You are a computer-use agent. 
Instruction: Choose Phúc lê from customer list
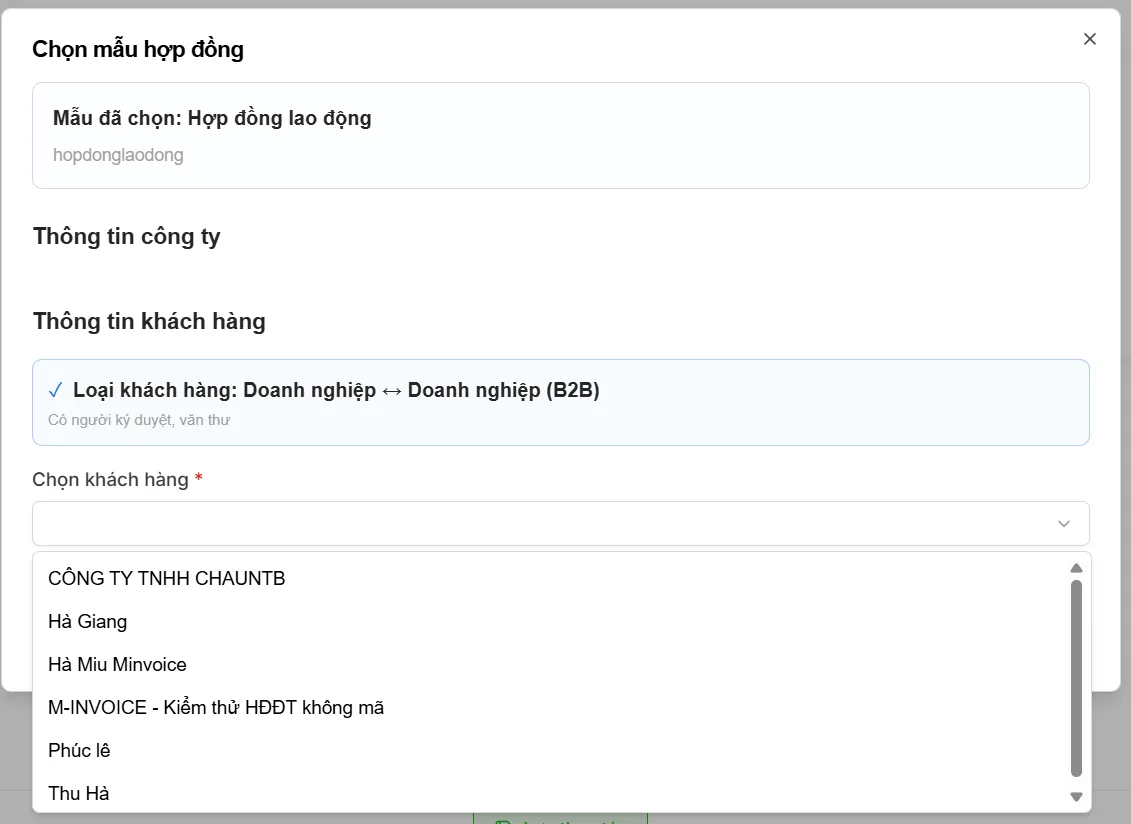pyautogui.click(x=79, y=750)
